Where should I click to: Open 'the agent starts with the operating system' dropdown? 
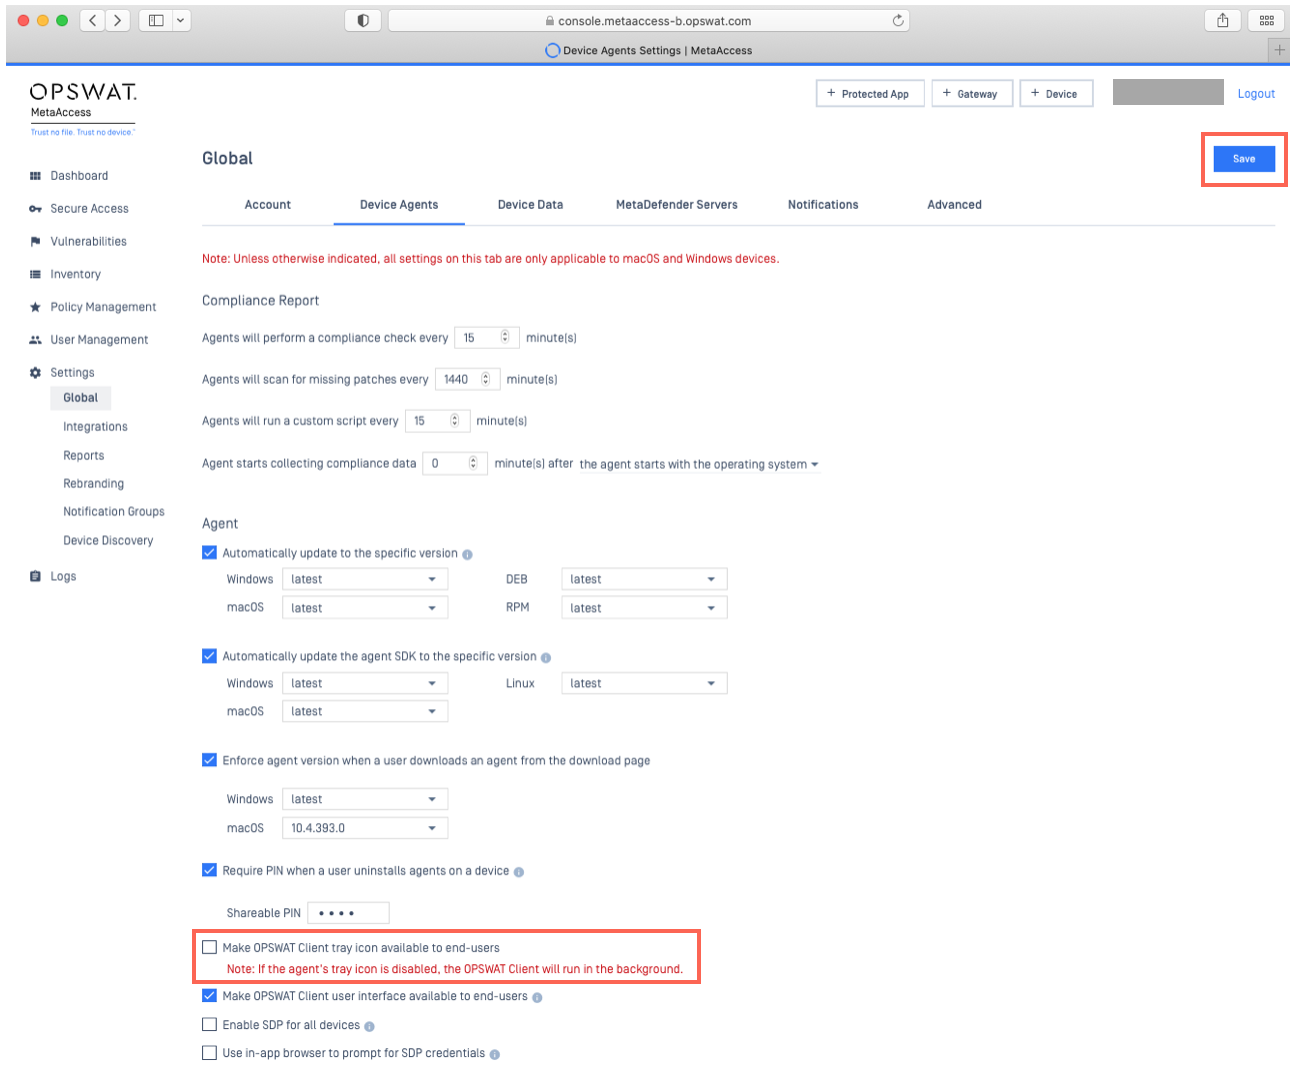click(x=699, y=464)
